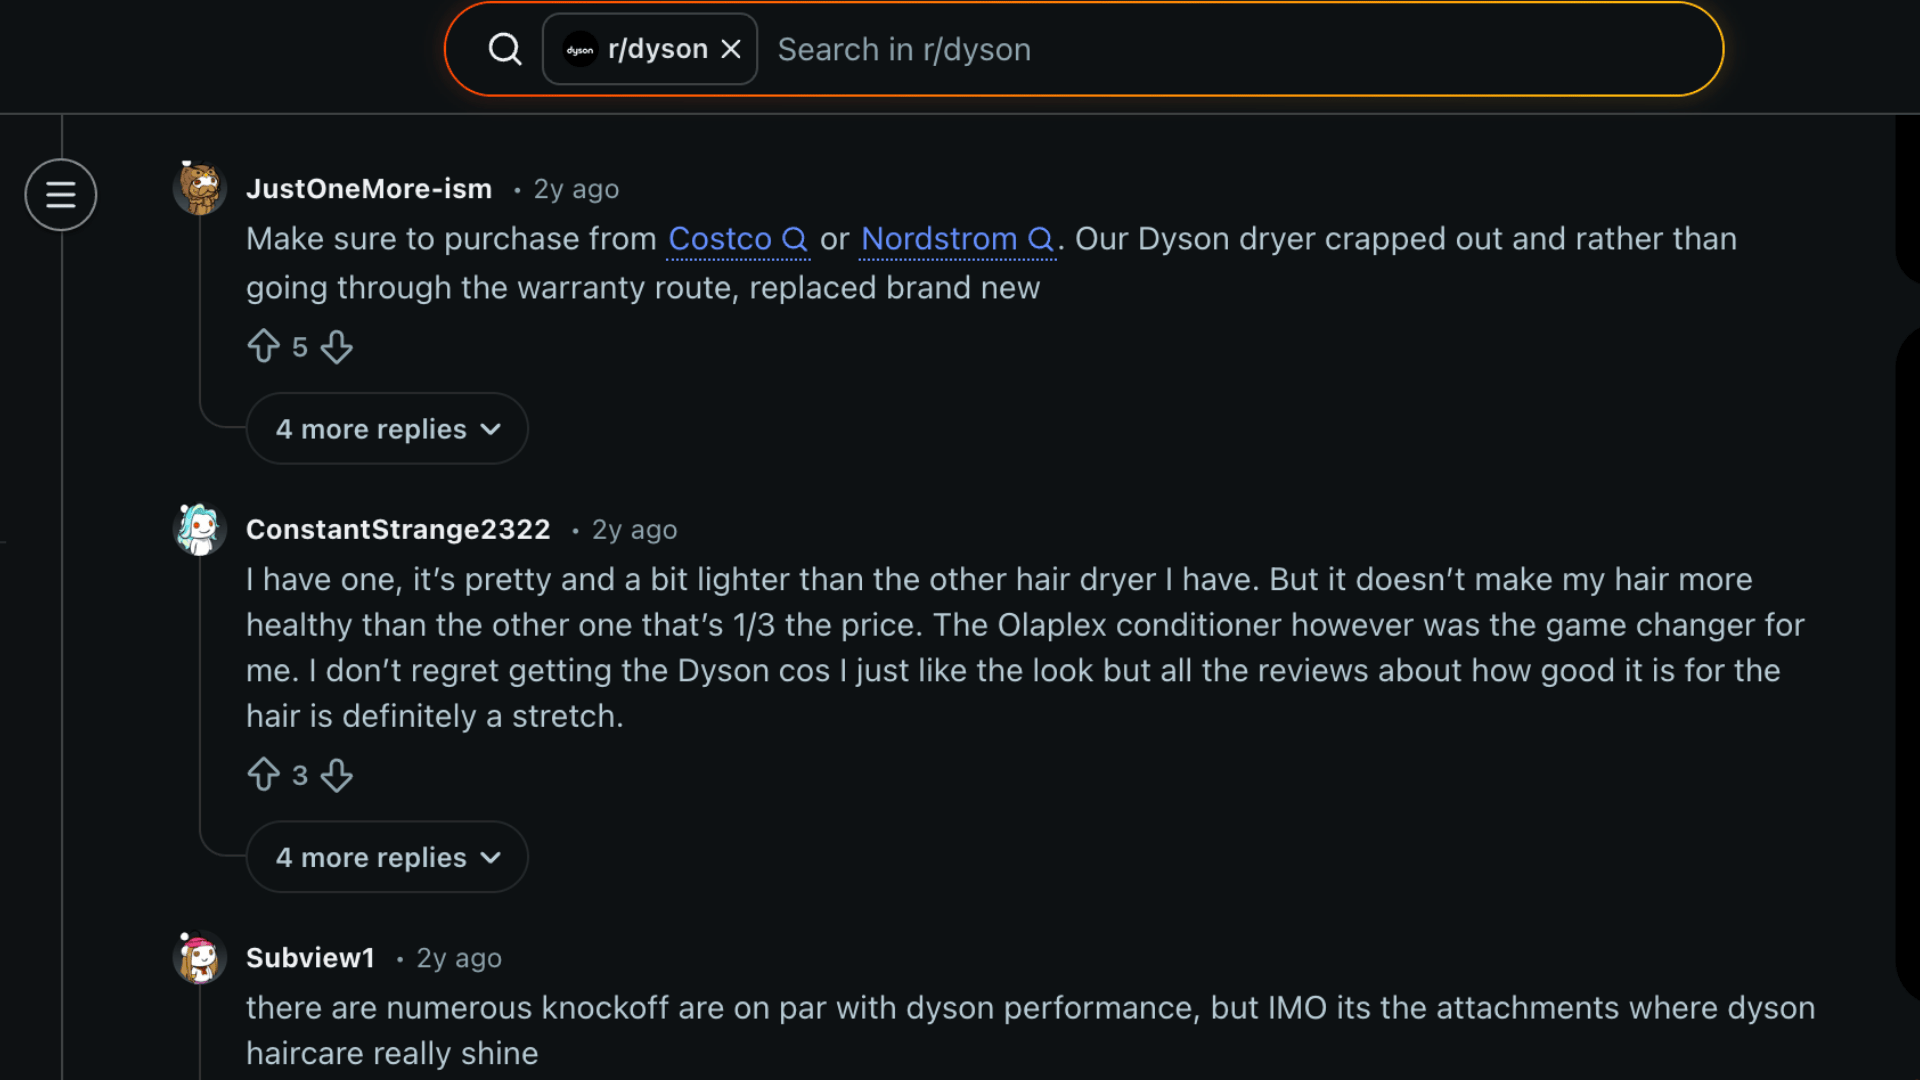
Task: Upvote JustOneMore-ism's comment
Action: coord(264,346)
